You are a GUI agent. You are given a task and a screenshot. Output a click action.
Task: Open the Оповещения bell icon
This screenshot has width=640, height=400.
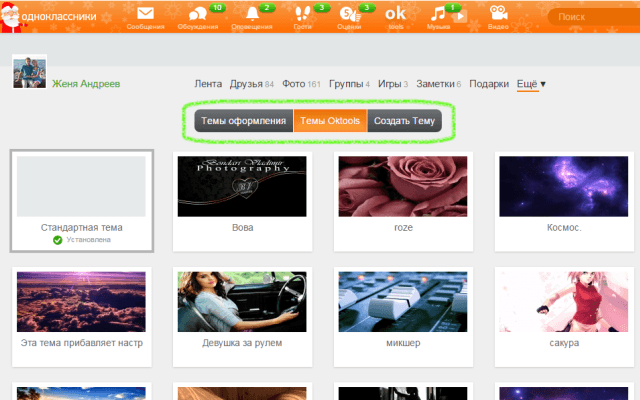[x=252, y=14]
